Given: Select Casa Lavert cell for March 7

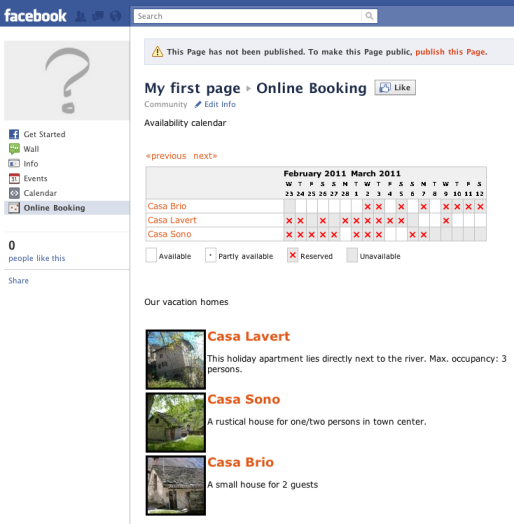Looking at the screenshot, I should [423, 221].
